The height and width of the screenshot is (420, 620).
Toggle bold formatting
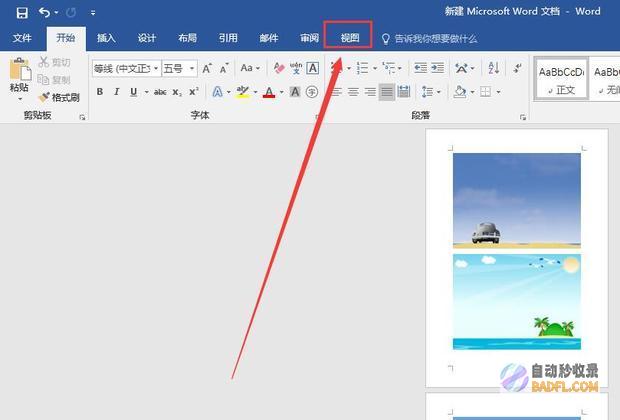click(x=100, y=92)
